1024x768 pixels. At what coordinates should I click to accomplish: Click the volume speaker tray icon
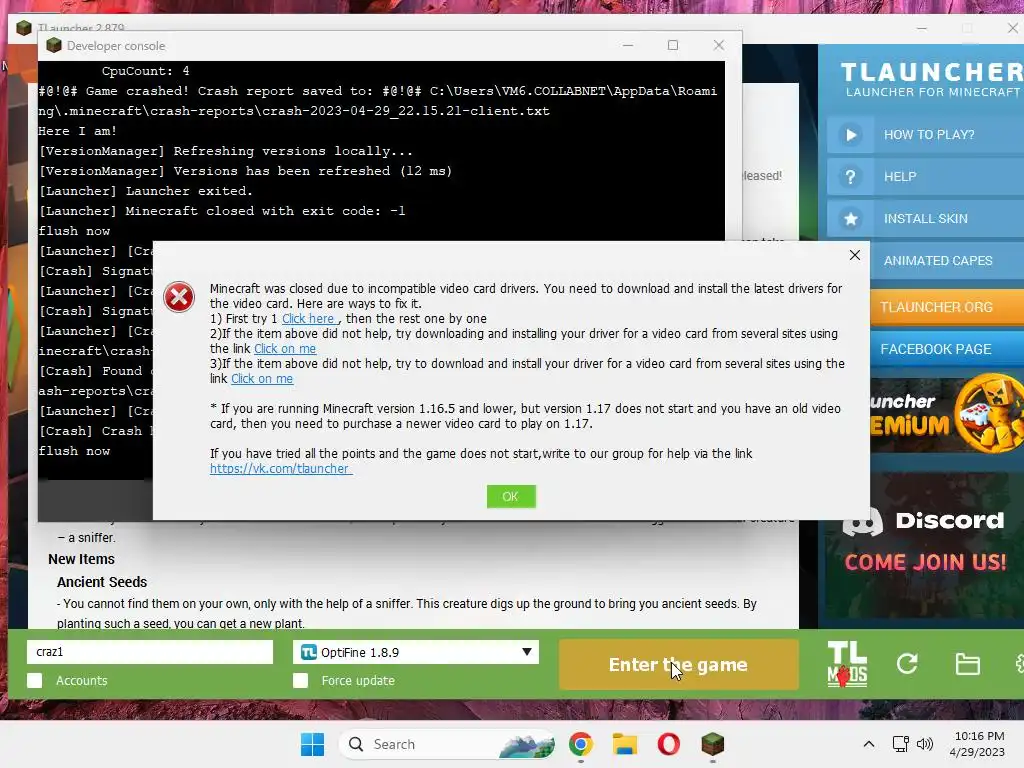924,744
